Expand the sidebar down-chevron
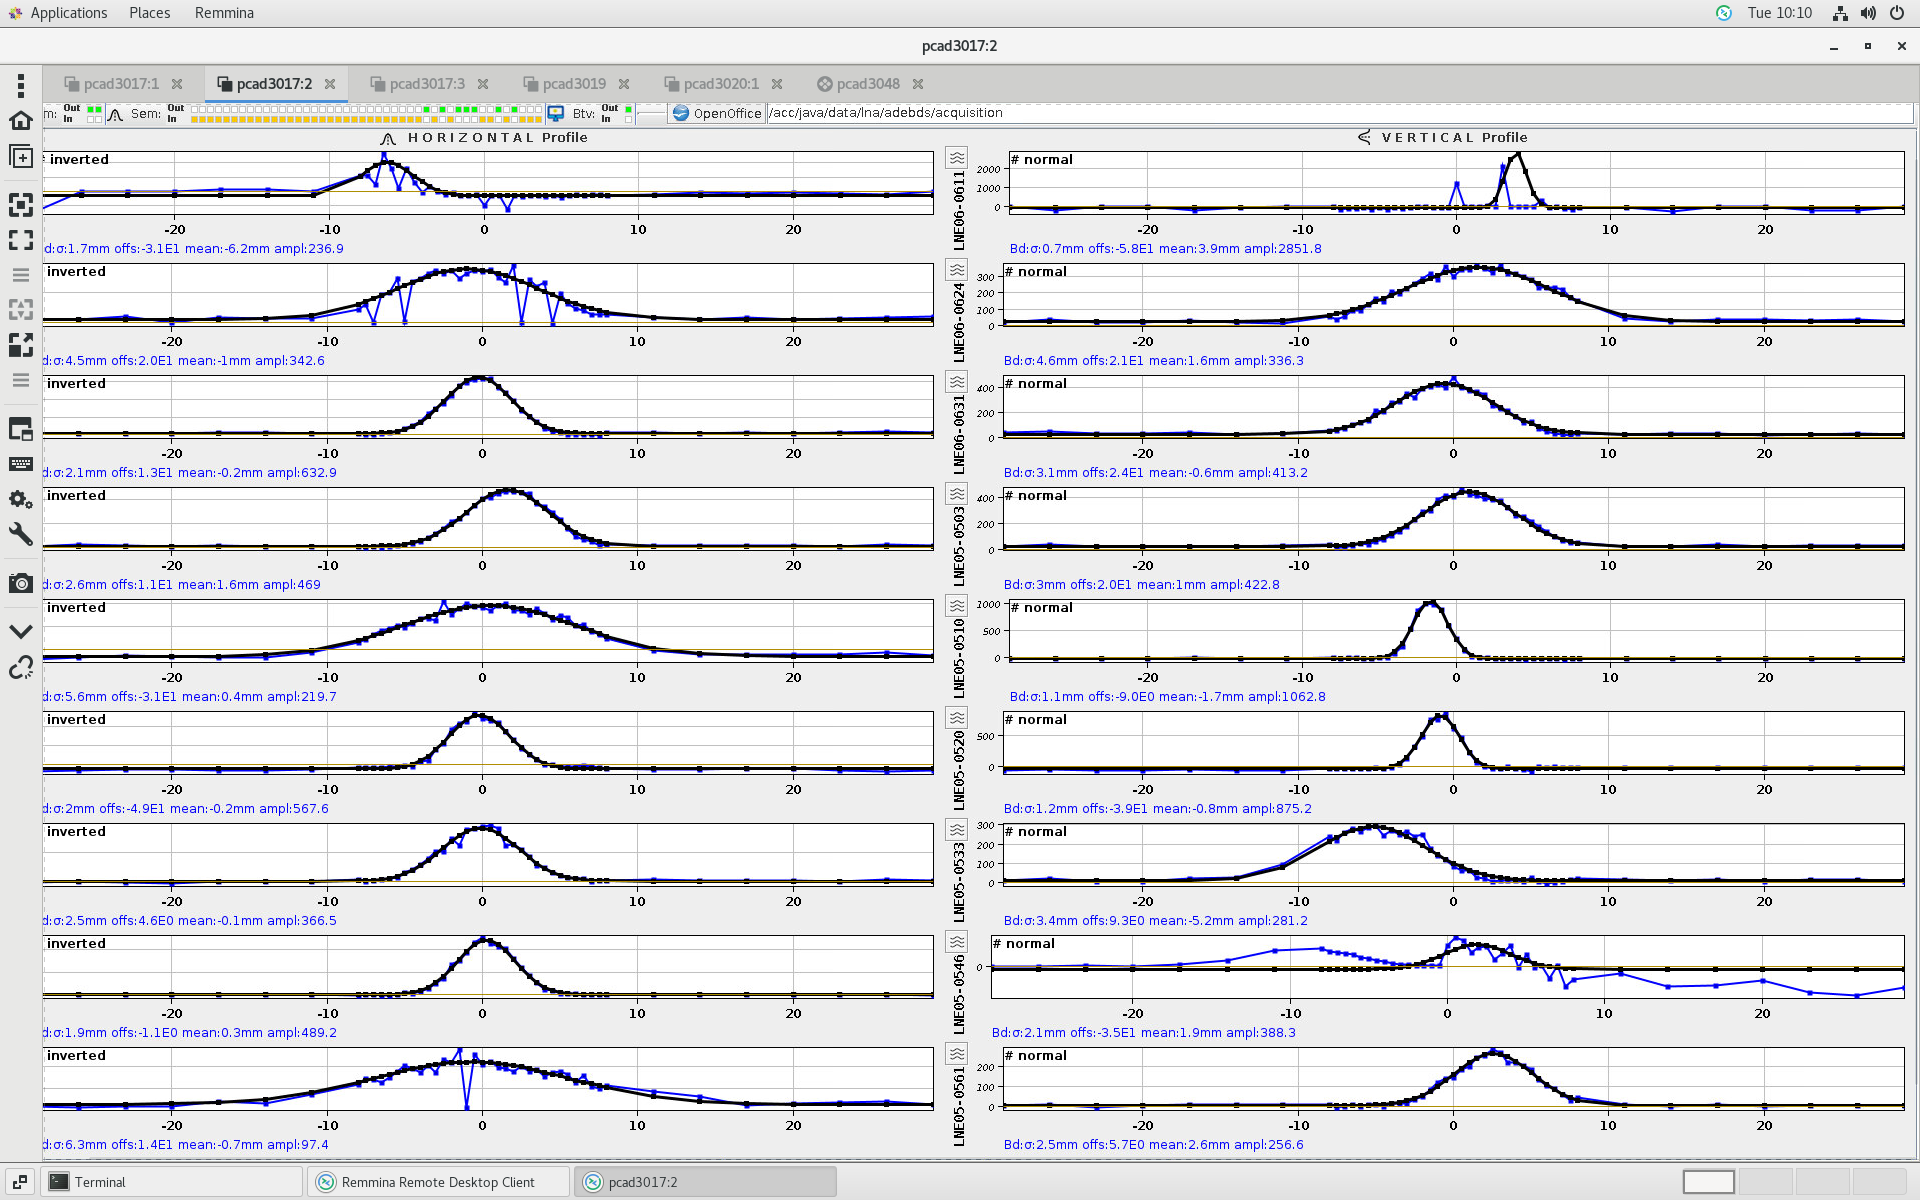Image resolution: width=1920 pixels, height=1200 pixels. point(20,632)
